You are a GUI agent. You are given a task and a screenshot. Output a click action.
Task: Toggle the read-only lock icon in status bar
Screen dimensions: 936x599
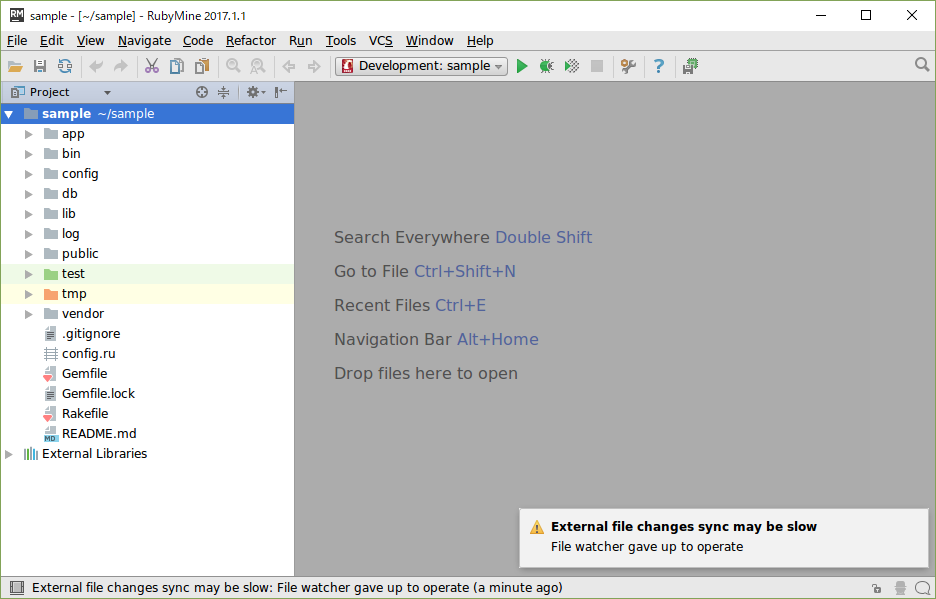click(876, 588)
